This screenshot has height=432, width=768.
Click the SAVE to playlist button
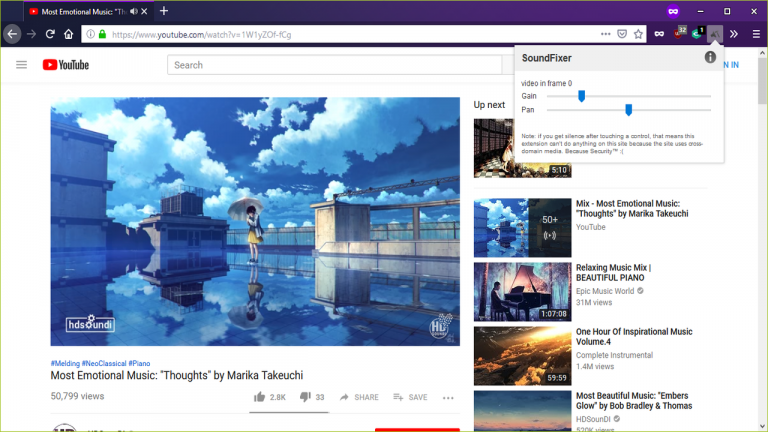(x=410, y=397)
